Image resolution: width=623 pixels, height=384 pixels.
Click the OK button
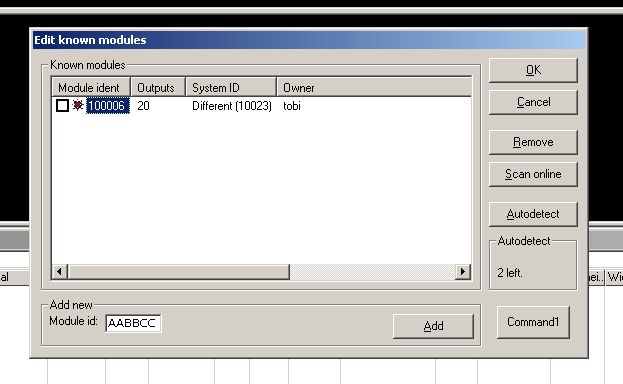point(533,70)
